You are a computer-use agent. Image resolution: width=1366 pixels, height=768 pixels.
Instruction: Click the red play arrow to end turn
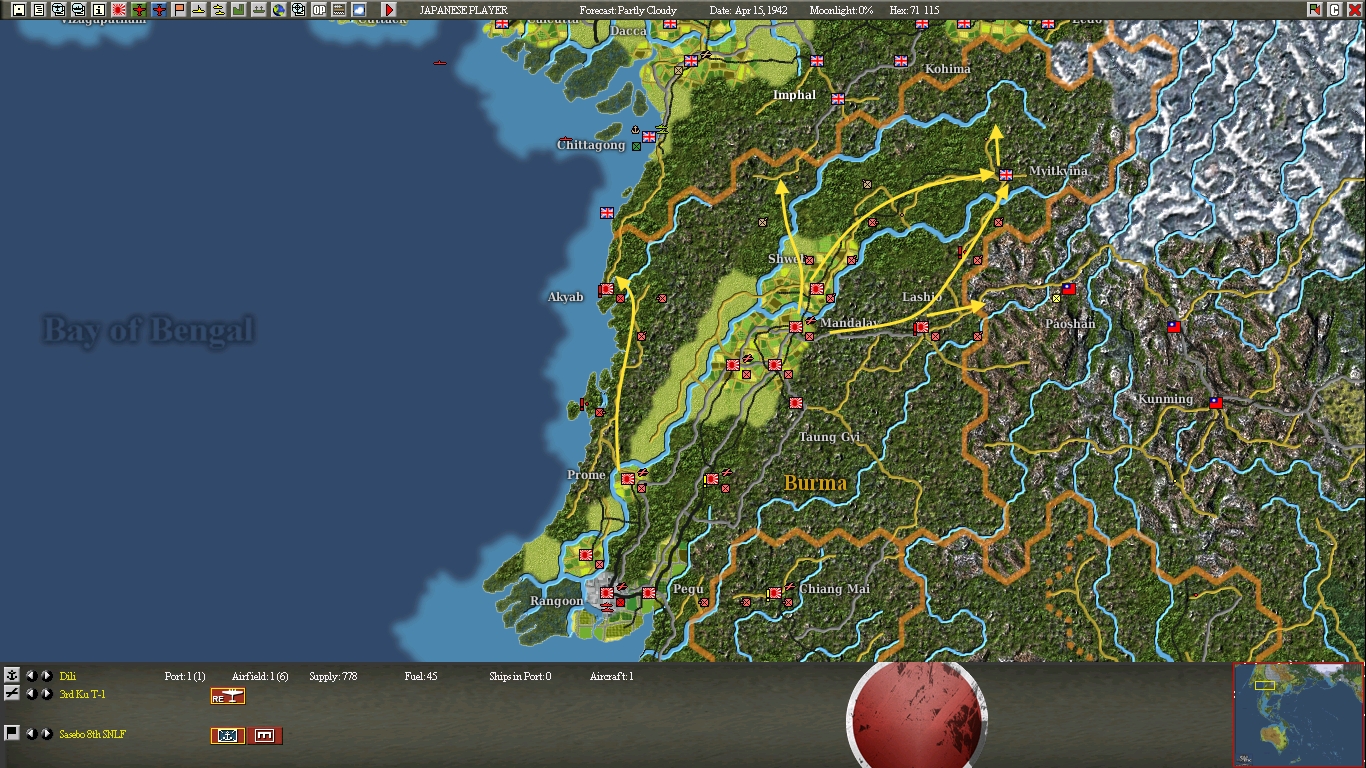[x=389, y=10]
